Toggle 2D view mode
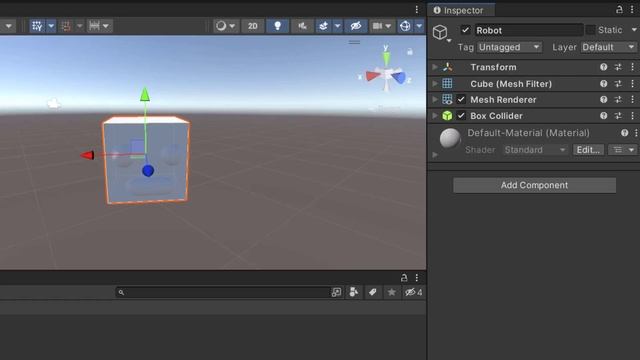This screenshot has width=640, height=360. (x=253, y=26)
